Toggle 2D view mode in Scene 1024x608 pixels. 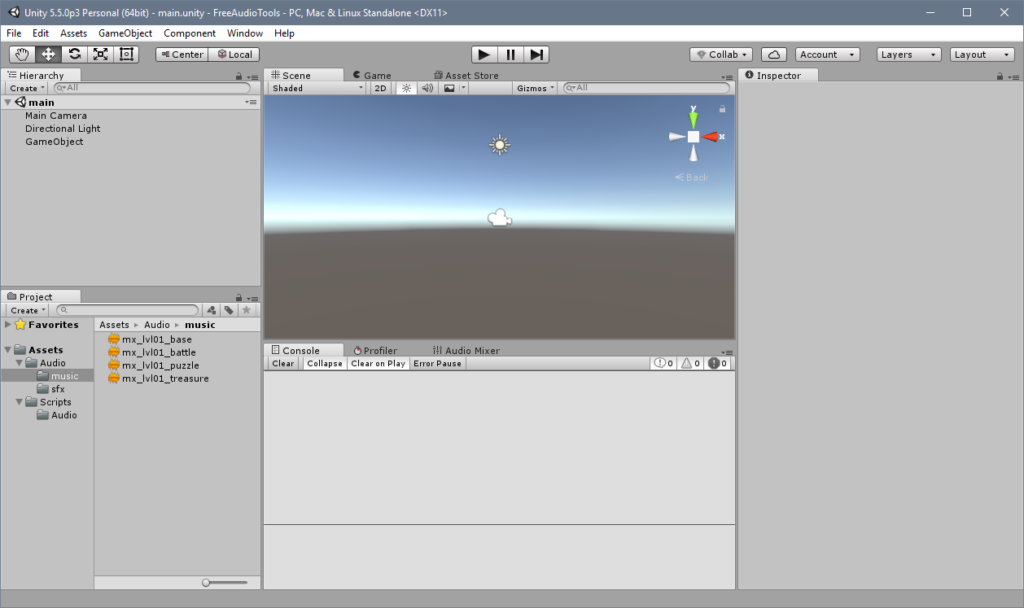click(381, 88)
